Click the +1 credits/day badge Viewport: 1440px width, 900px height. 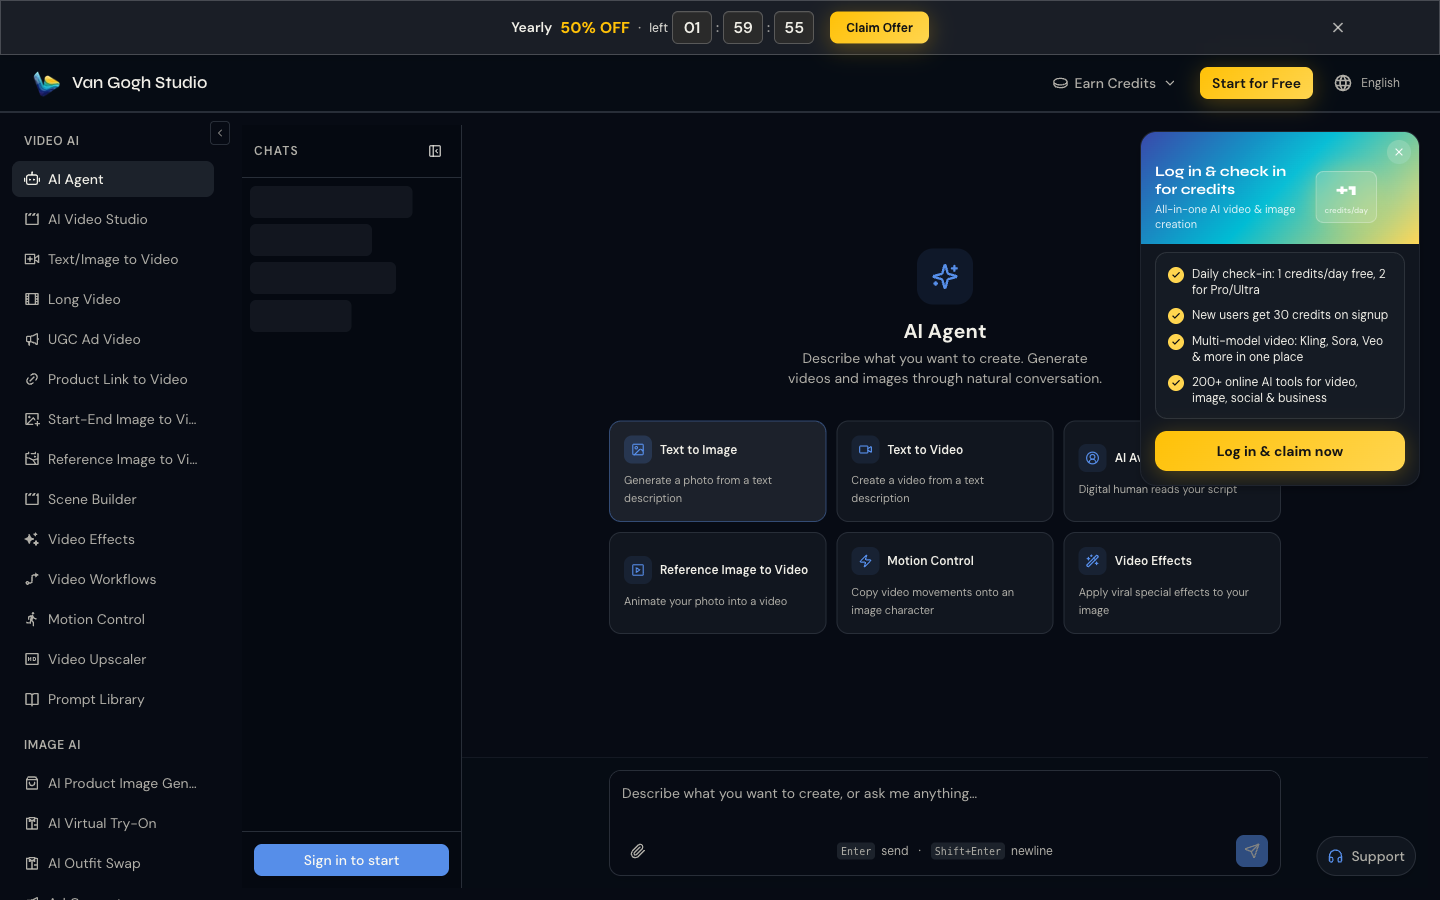[1346, 197]
